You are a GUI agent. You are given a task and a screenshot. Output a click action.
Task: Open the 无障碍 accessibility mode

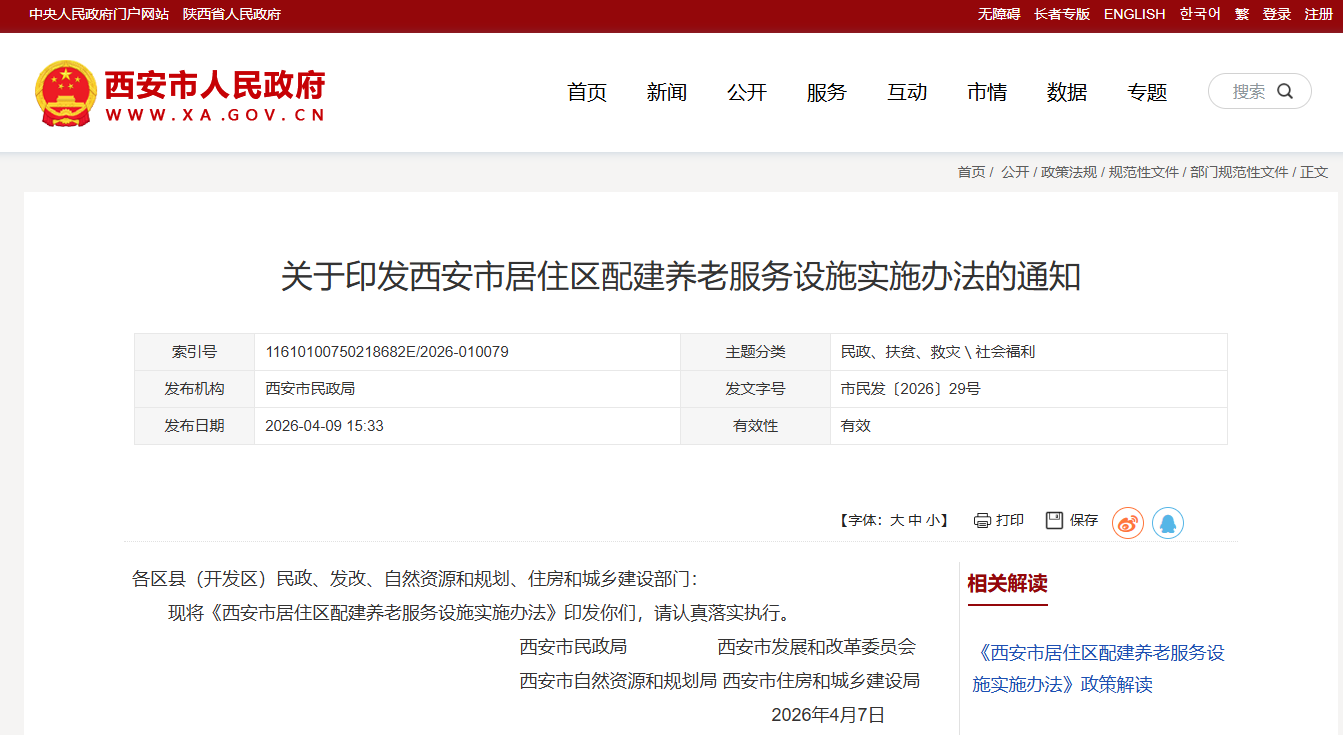click(x=998, y=14)
